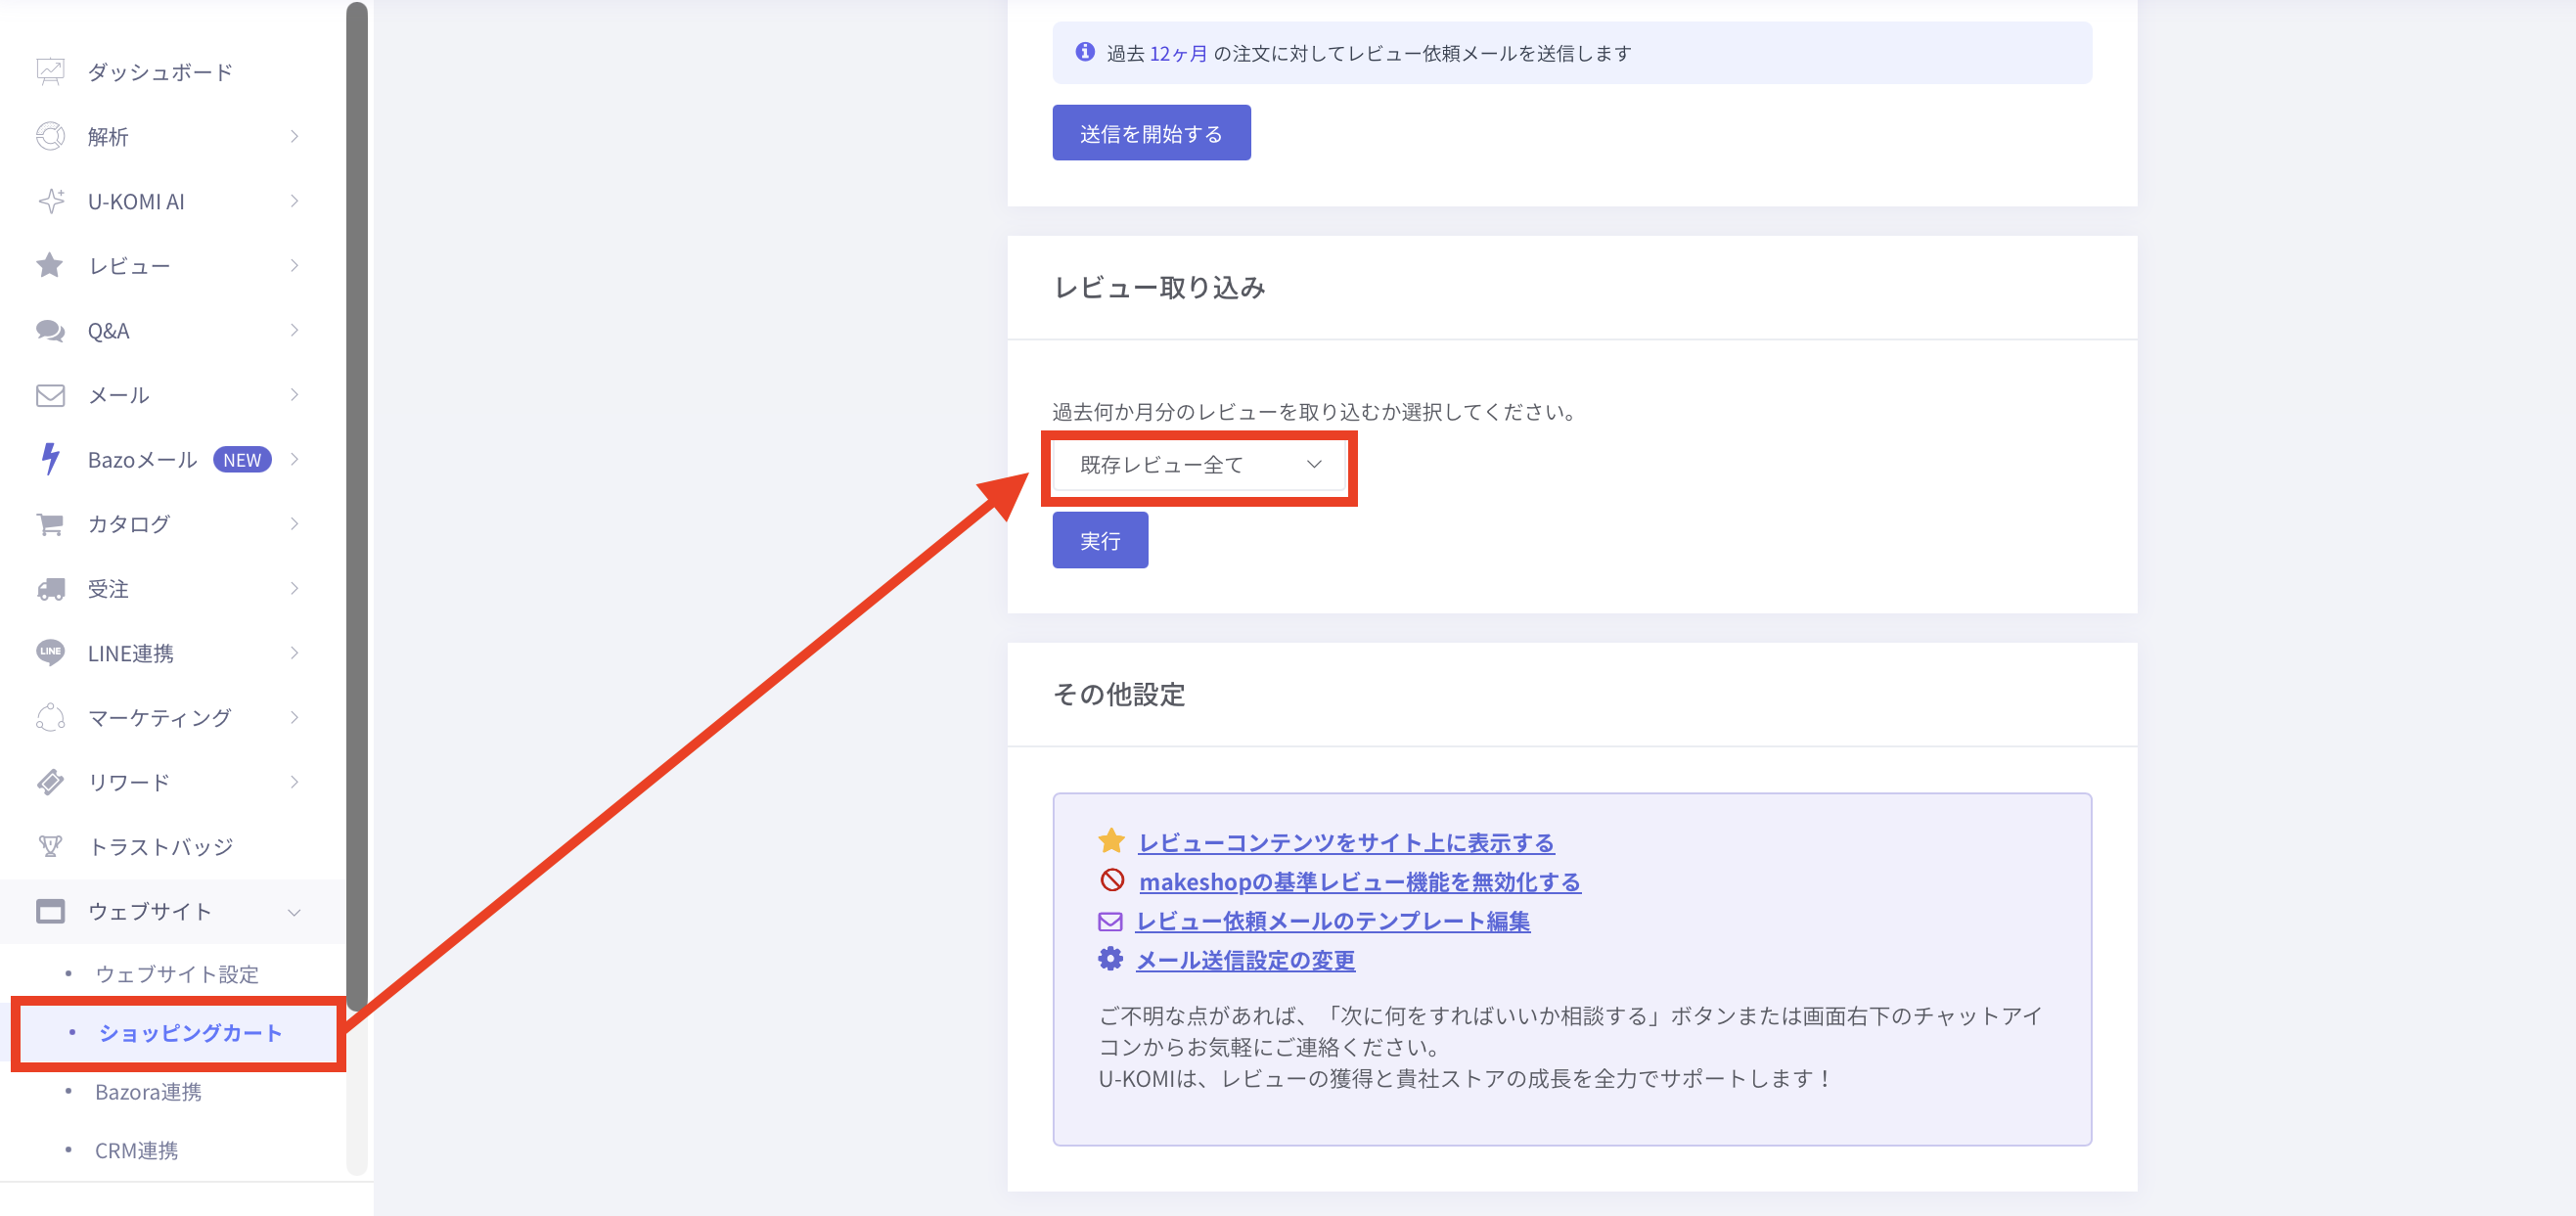Click the 受注 truck icon

(x=50, y=589)
